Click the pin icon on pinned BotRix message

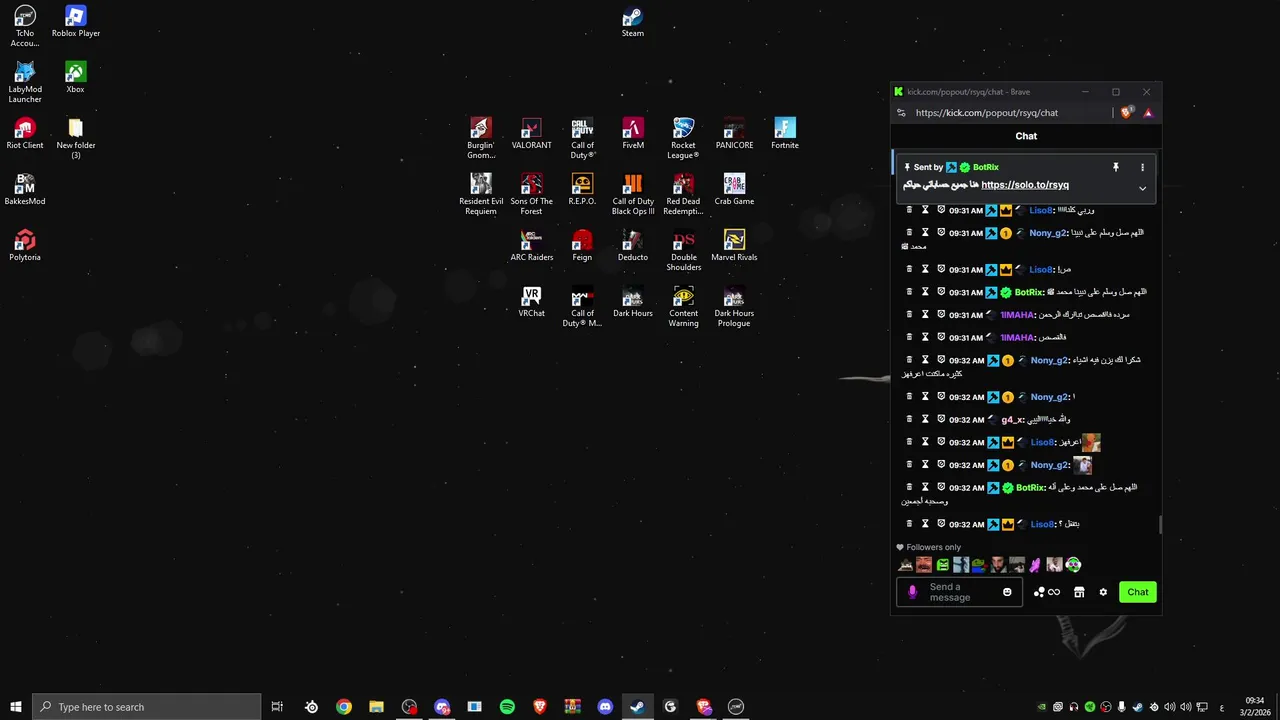pos(1116,167)
